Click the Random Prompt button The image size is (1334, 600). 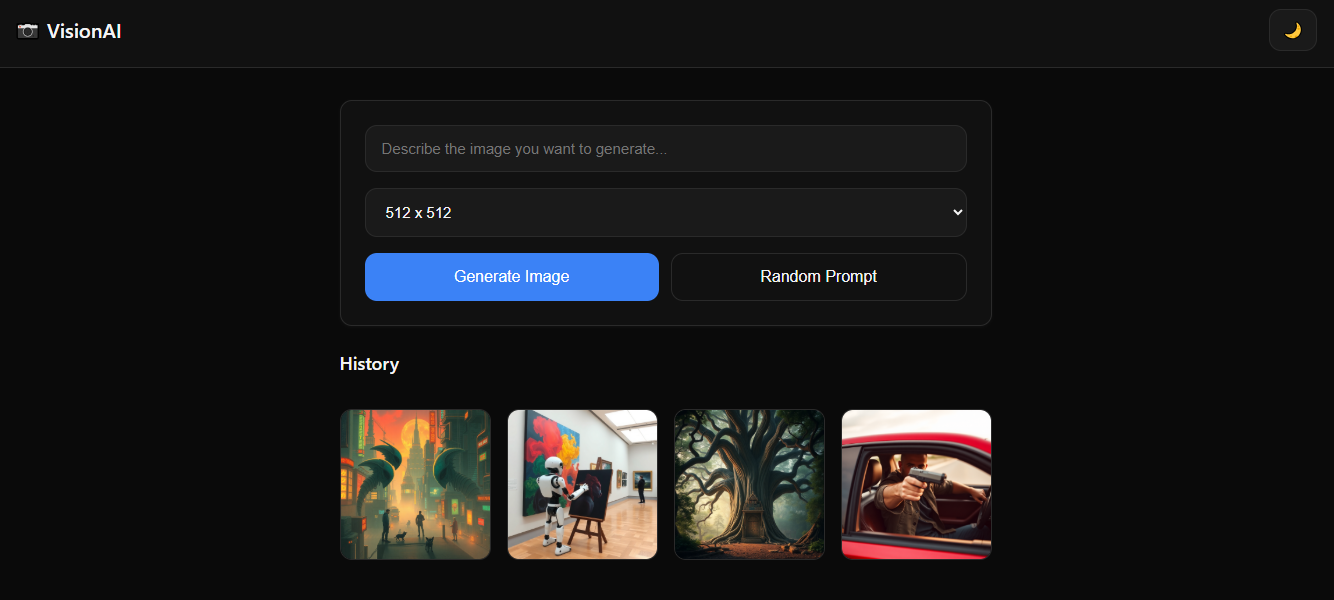coord(818,276)
